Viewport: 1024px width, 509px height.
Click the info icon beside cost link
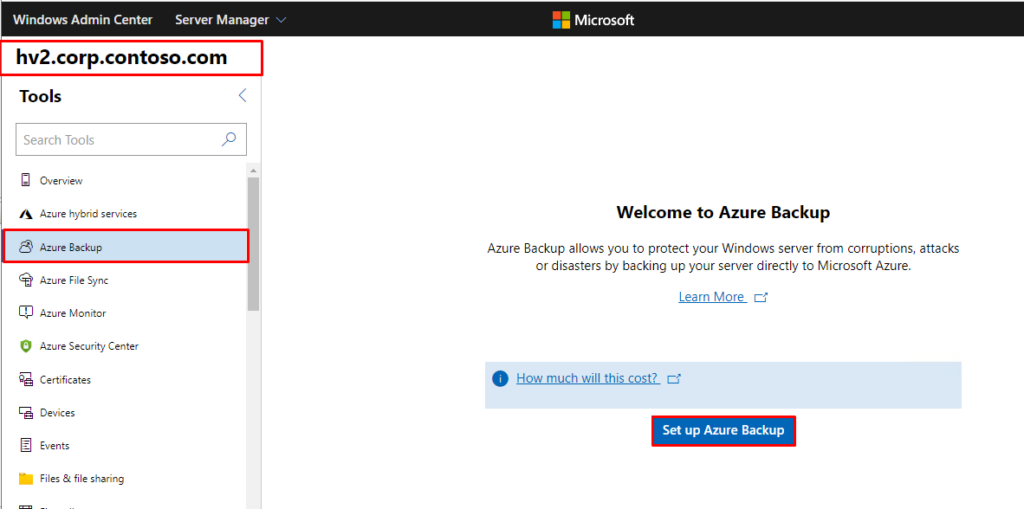[500, 379]
